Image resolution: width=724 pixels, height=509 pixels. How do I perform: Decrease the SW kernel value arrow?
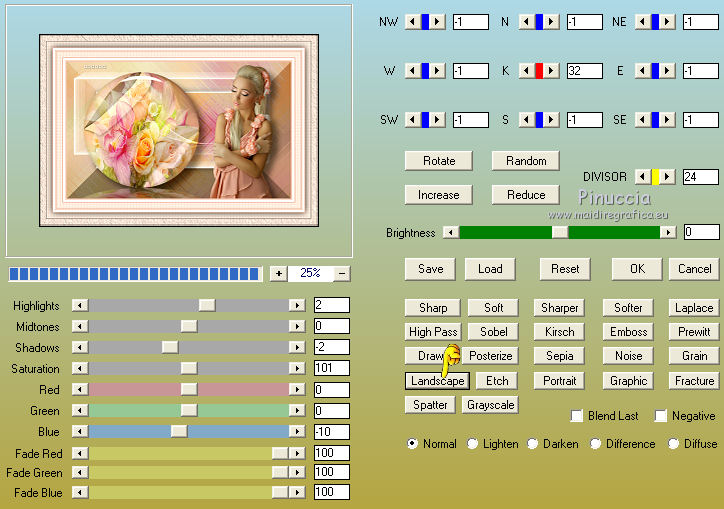pyautogui.click(x=412, y=120)
